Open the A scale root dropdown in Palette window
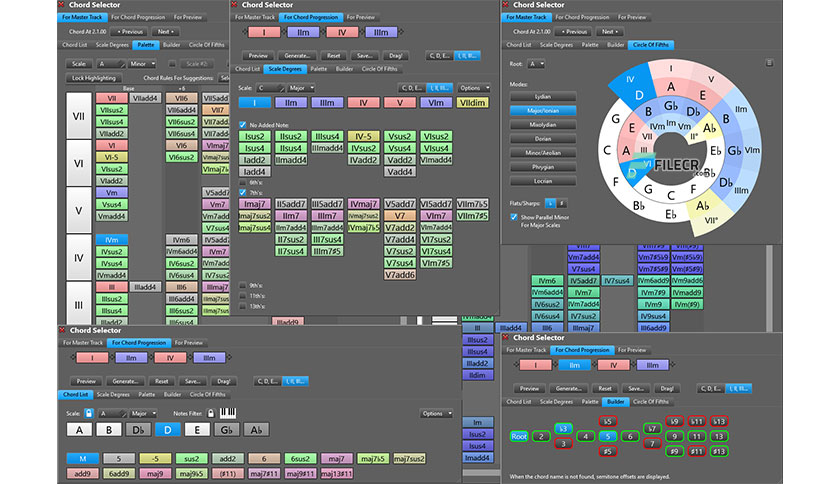This screenshot has height=484, width=836. coord(111,64)
